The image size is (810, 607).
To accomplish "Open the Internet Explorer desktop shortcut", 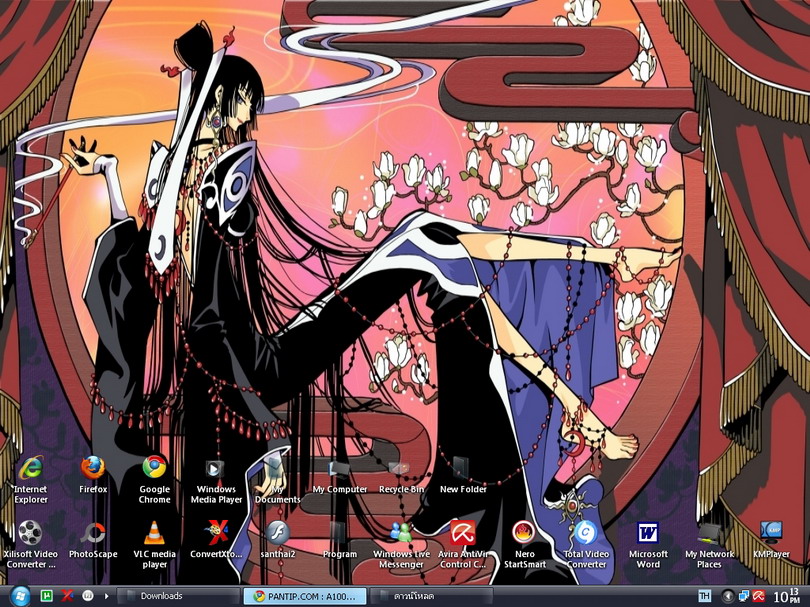I will pyautogui.click(x=31, y=480).
